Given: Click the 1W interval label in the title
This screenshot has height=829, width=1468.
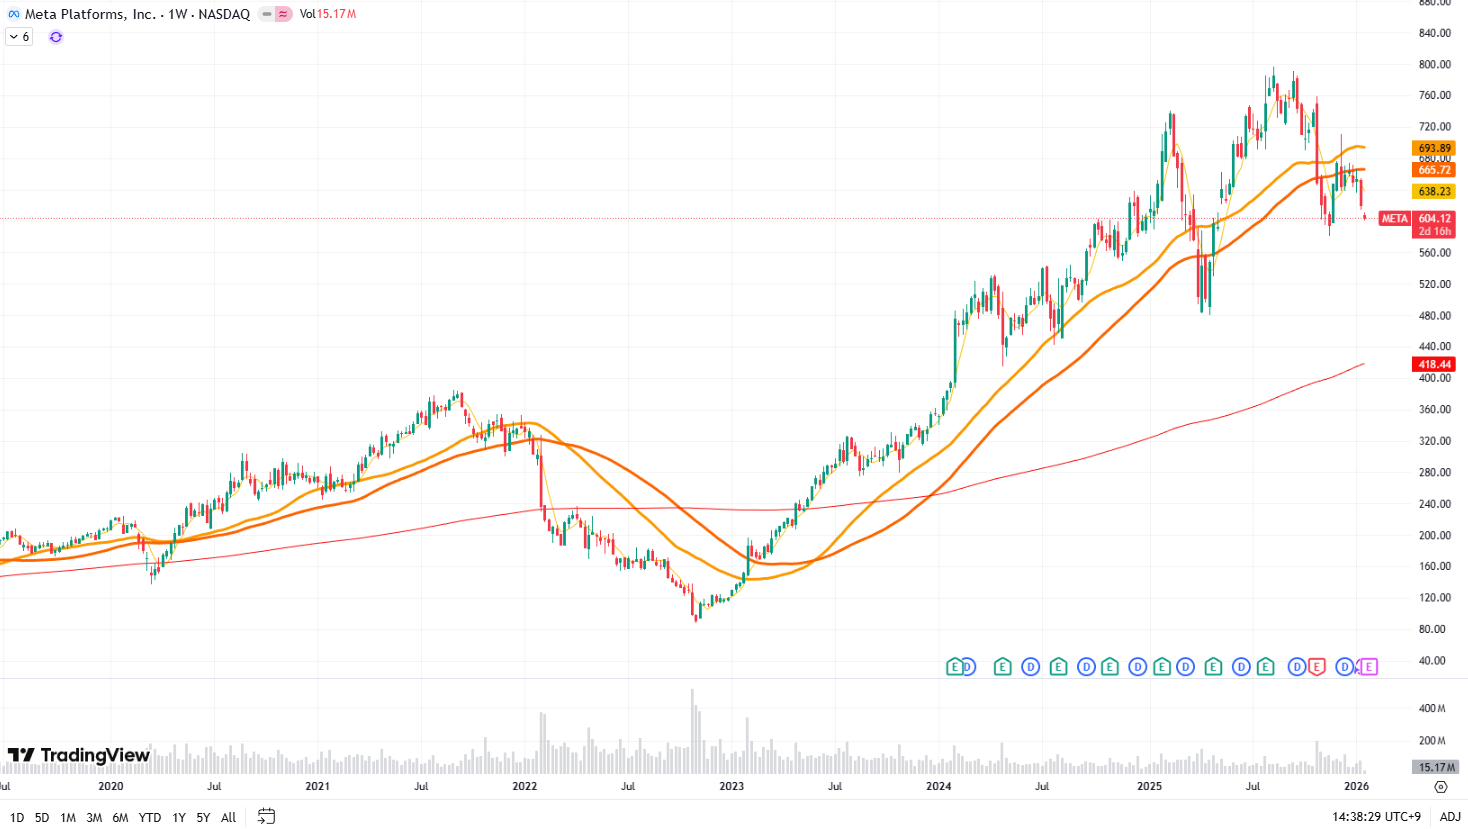Looking at the screenshot, I should pyautogui.click(x=177, y=14).
